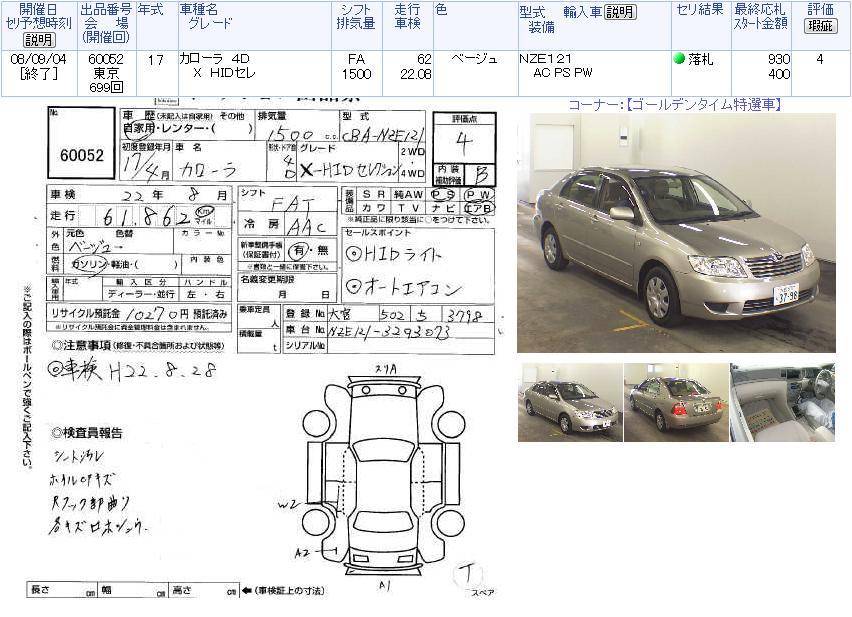Open the front-side view car thumbnail

(570, 402)
